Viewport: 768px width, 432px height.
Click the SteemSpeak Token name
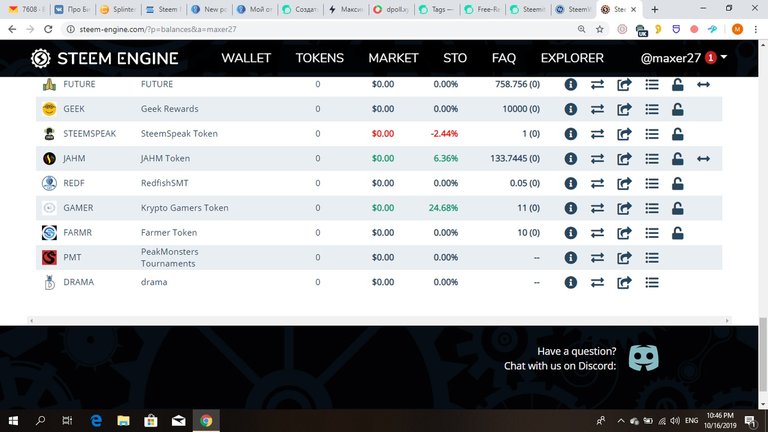(179, 134)
